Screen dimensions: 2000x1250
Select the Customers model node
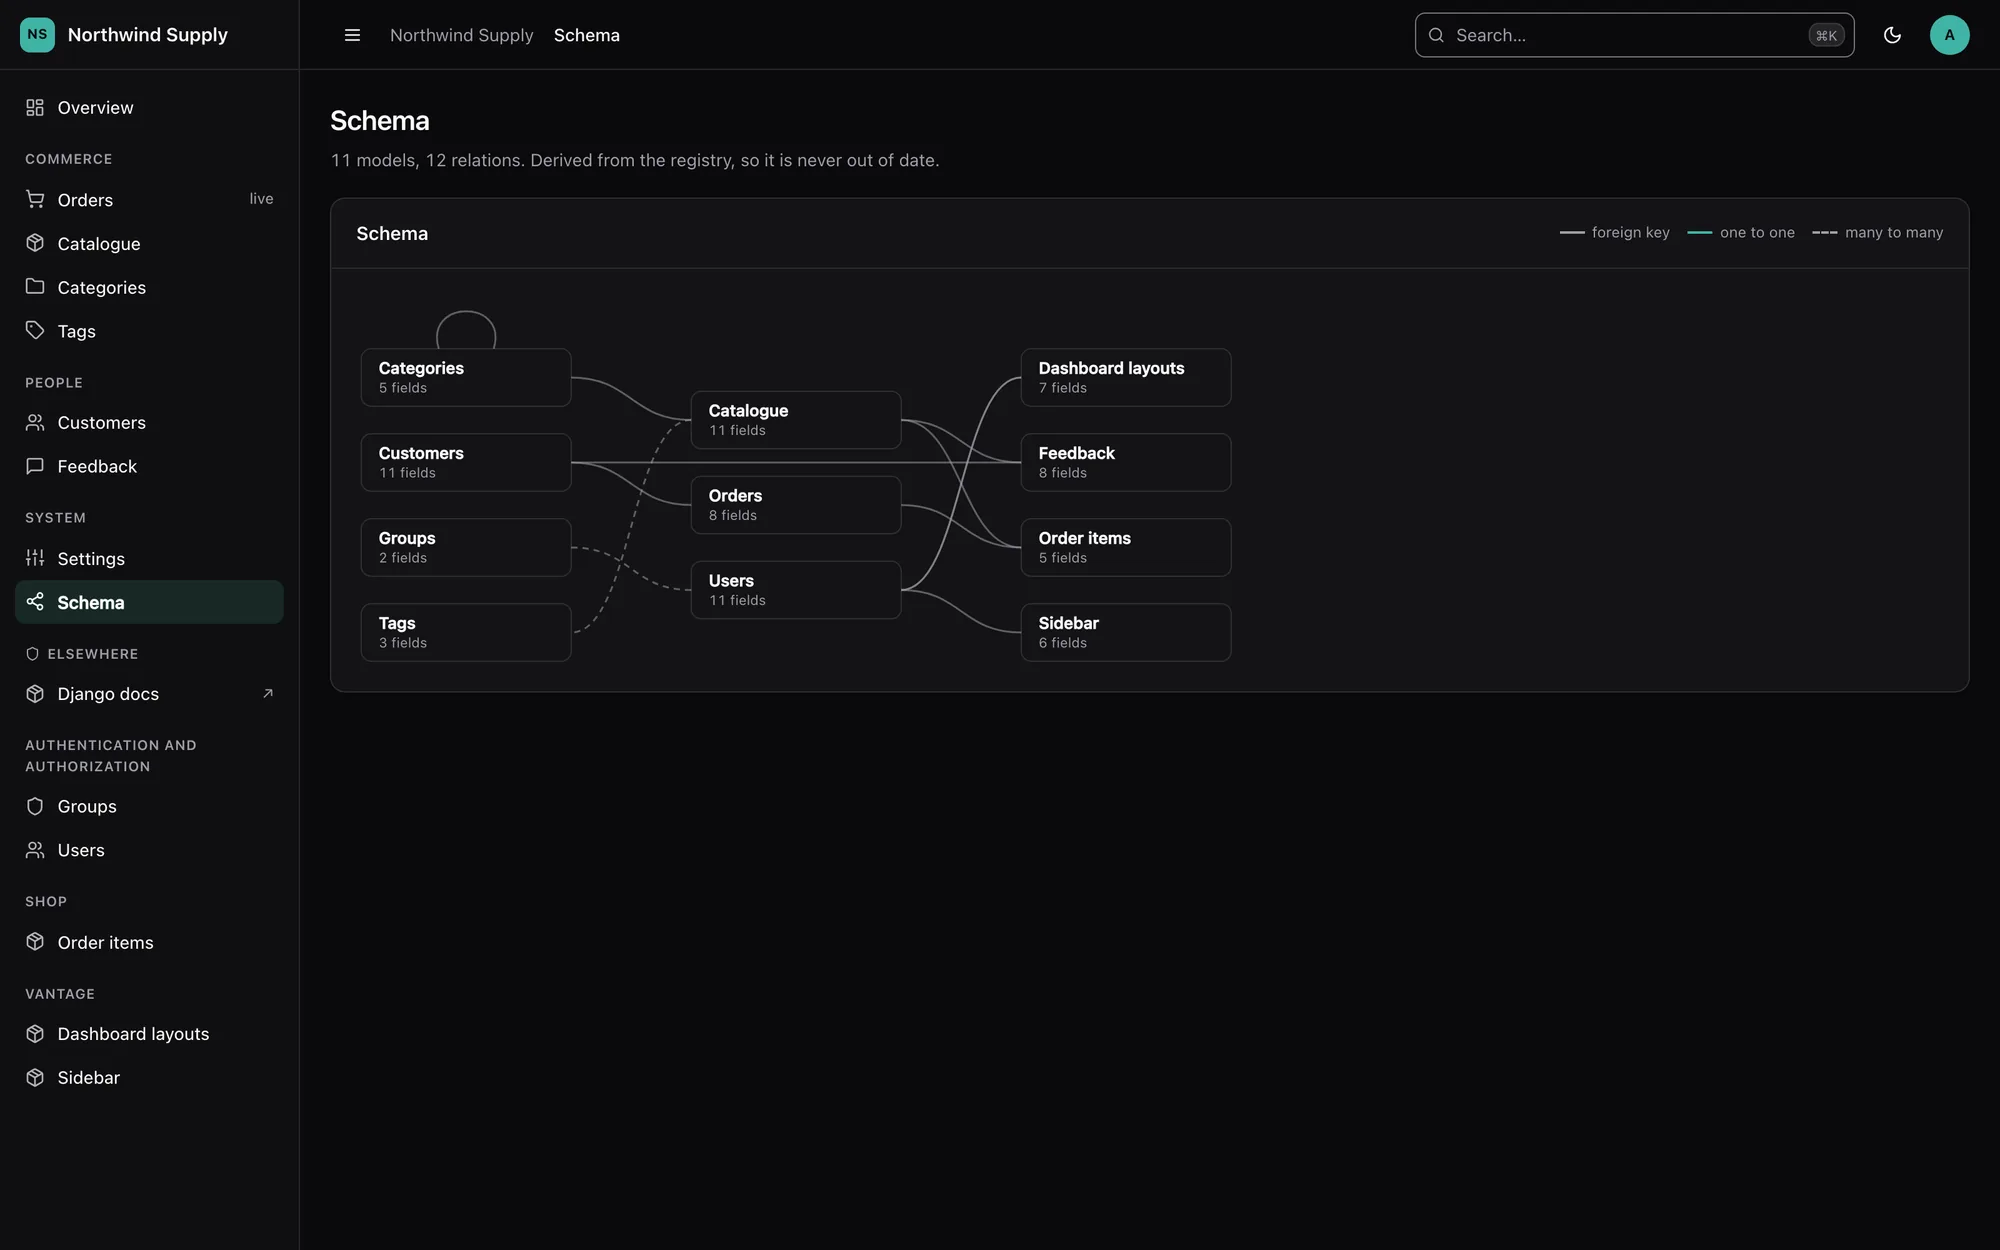[x=466, y=462]
